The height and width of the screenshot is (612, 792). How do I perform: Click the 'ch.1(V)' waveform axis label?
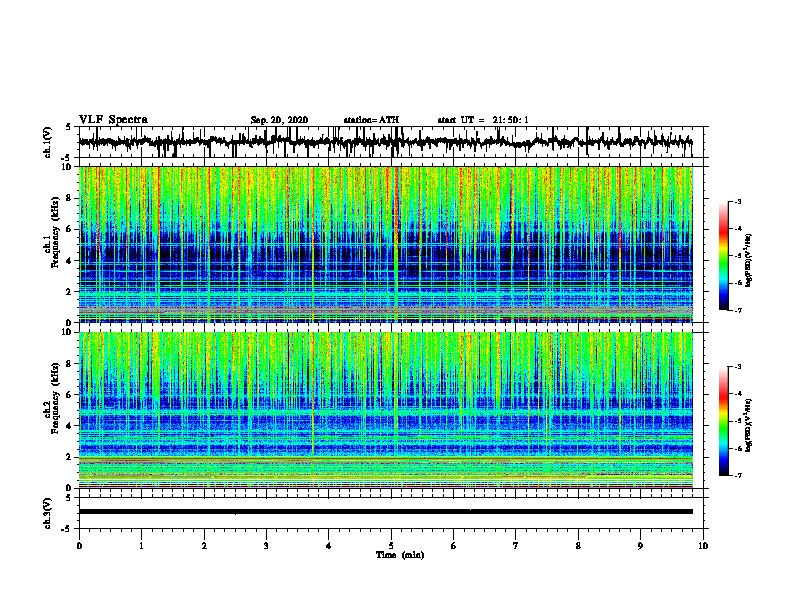coord(48,142)
